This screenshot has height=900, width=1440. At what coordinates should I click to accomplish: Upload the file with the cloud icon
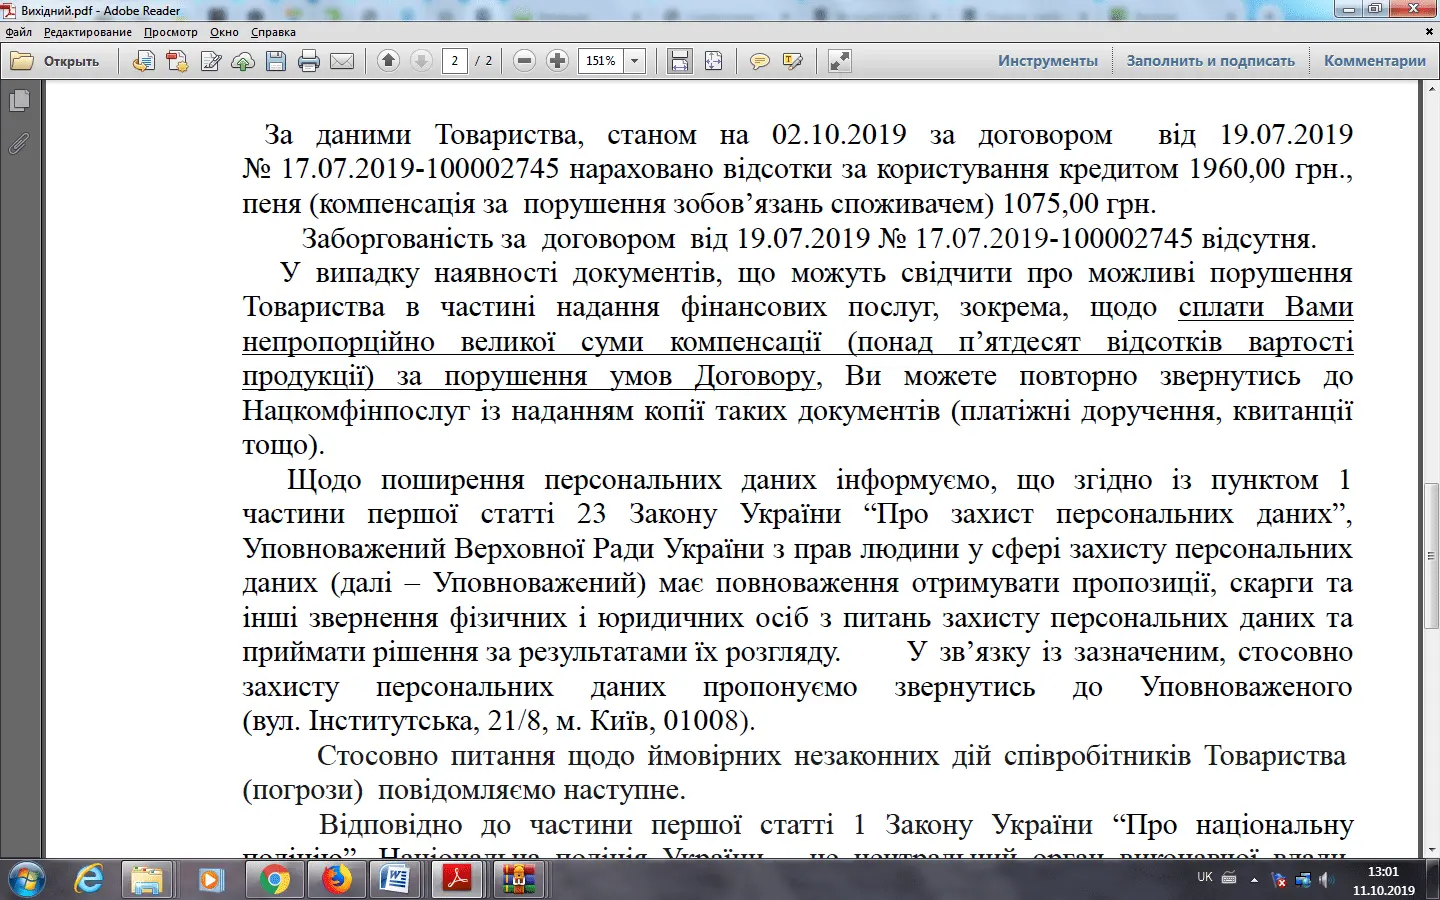(x=243, y=60)
